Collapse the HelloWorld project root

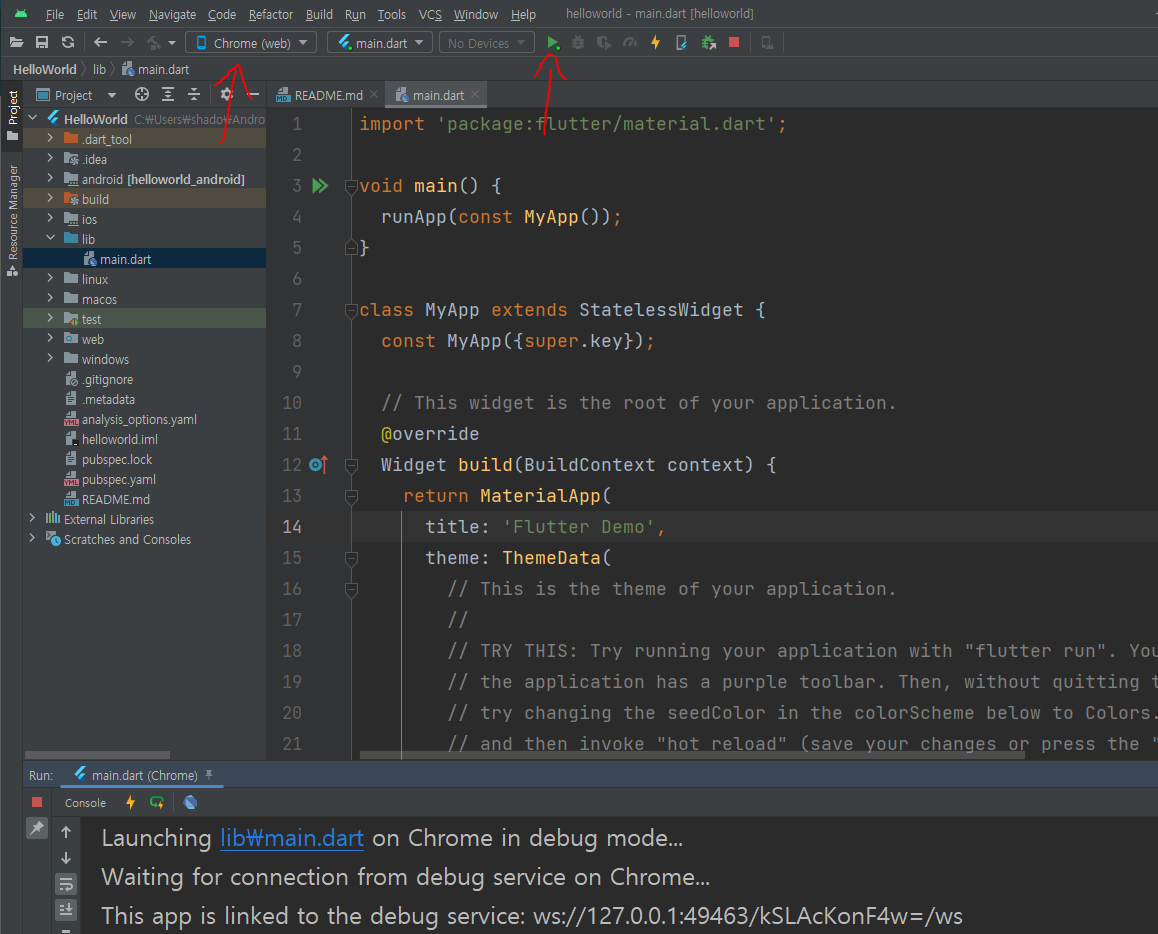32,118
